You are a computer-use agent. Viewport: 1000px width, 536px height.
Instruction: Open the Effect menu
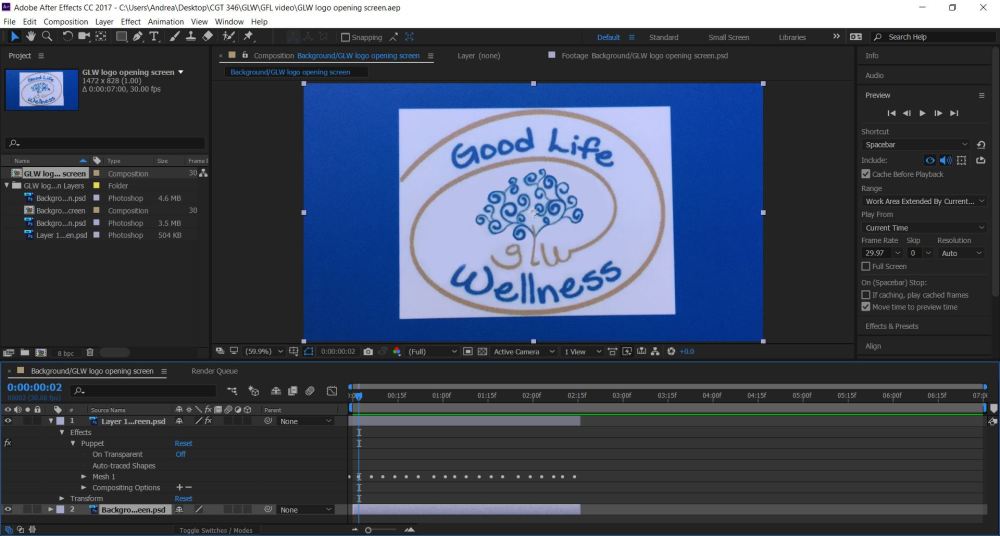point(130,22)
